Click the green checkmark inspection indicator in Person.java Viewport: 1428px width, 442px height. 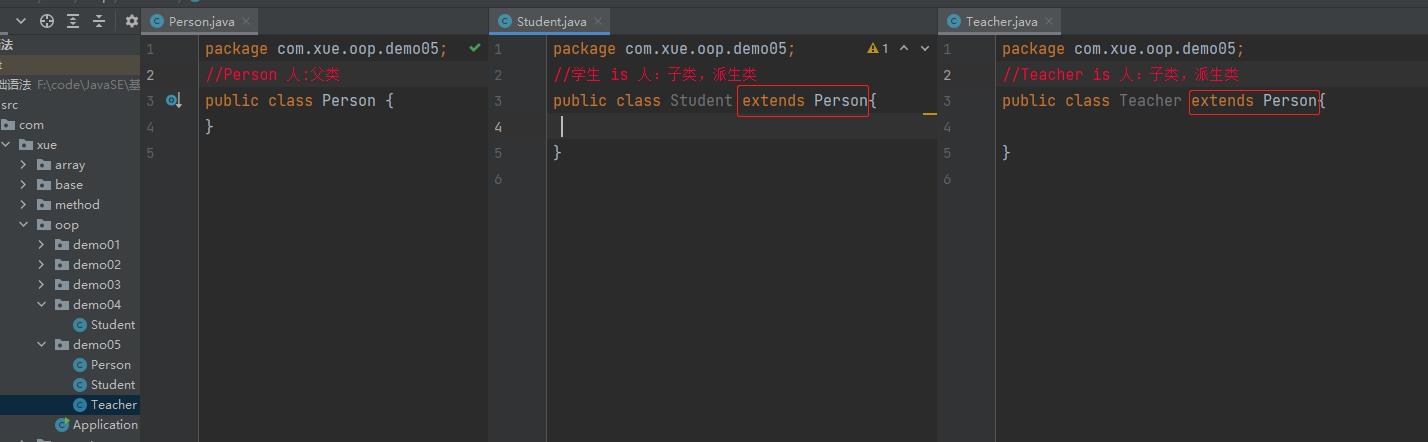475,47
